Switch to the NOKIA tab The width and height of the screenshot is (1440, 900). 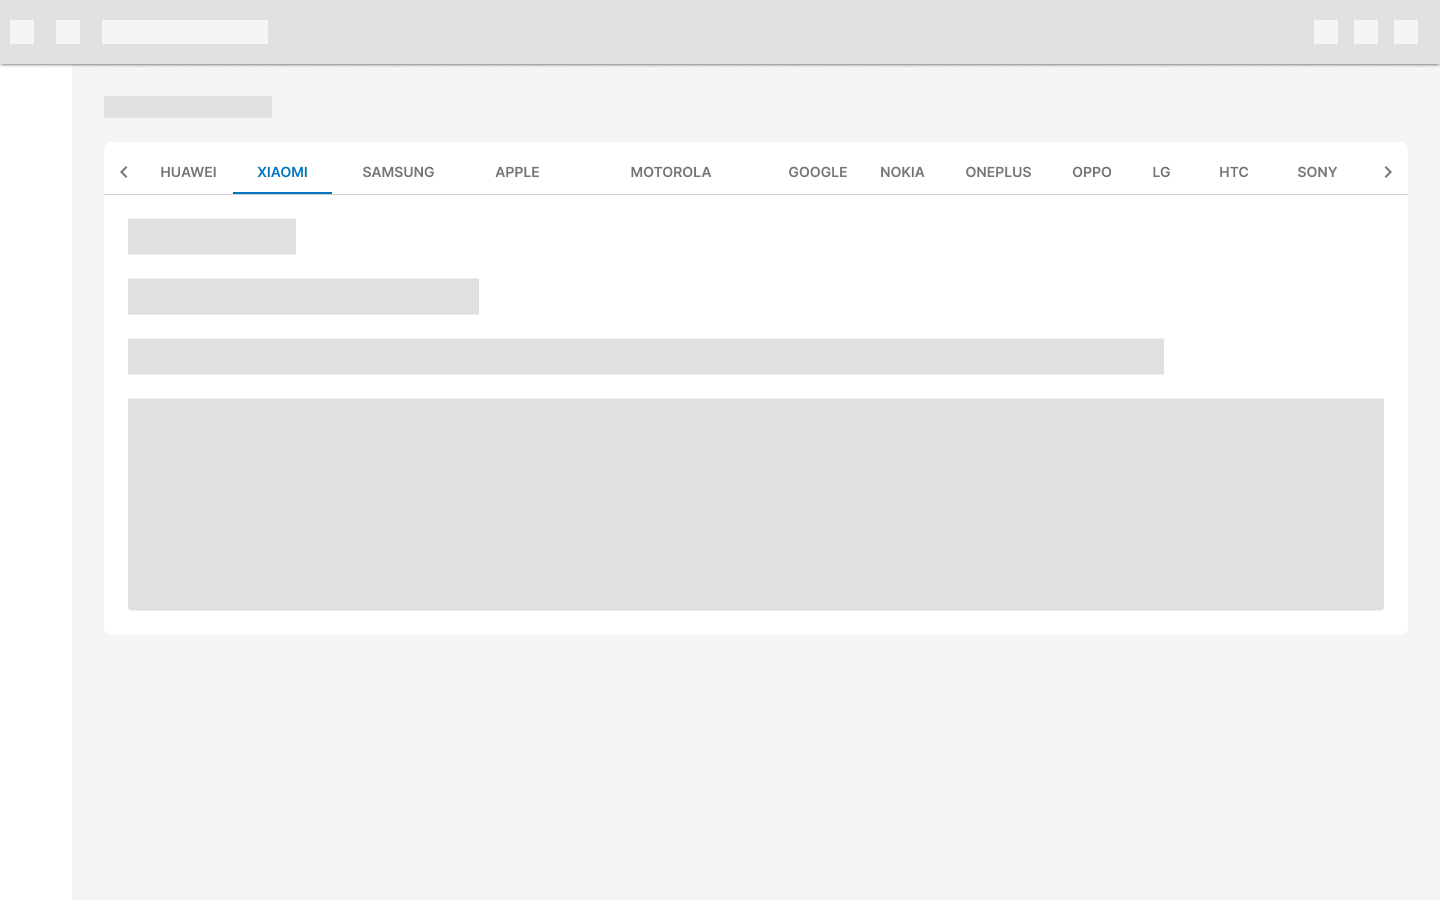tap(902, 172)
